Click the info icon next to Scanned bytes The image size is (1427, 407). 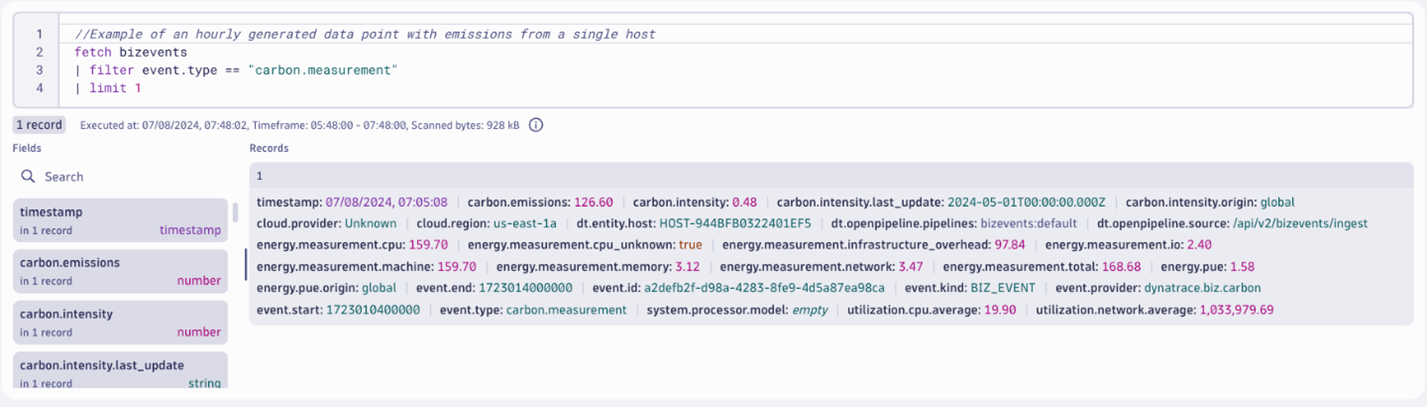coord(536,125)
